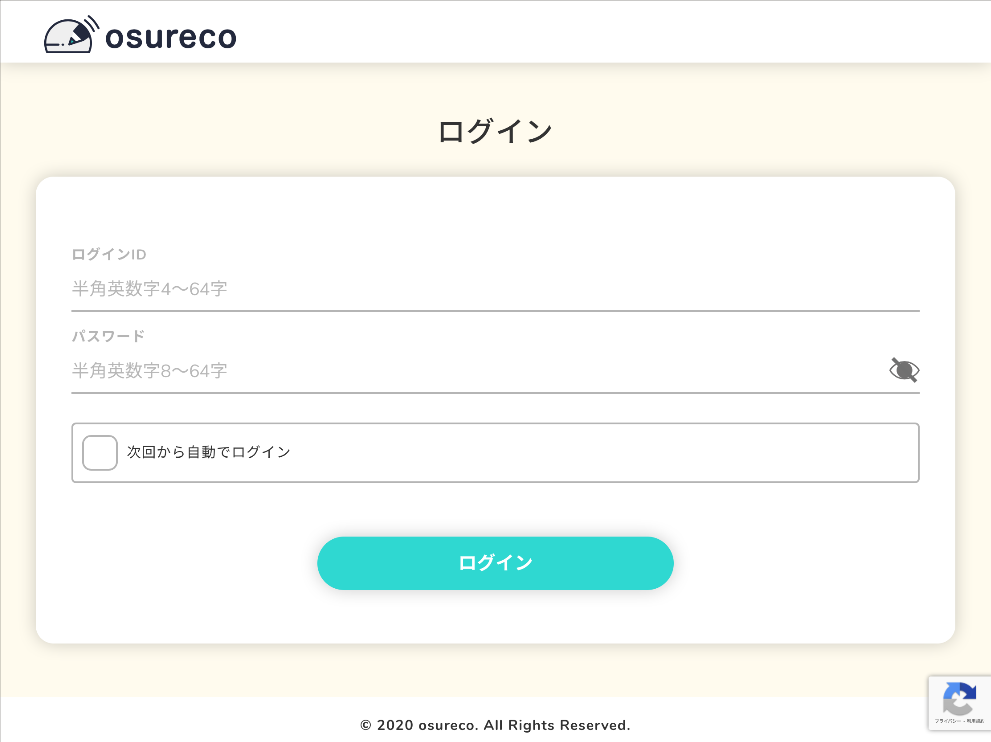Click the osureco helmet logo icon
This screenshot has height=742, width=991.
click(x=72, y=35)
